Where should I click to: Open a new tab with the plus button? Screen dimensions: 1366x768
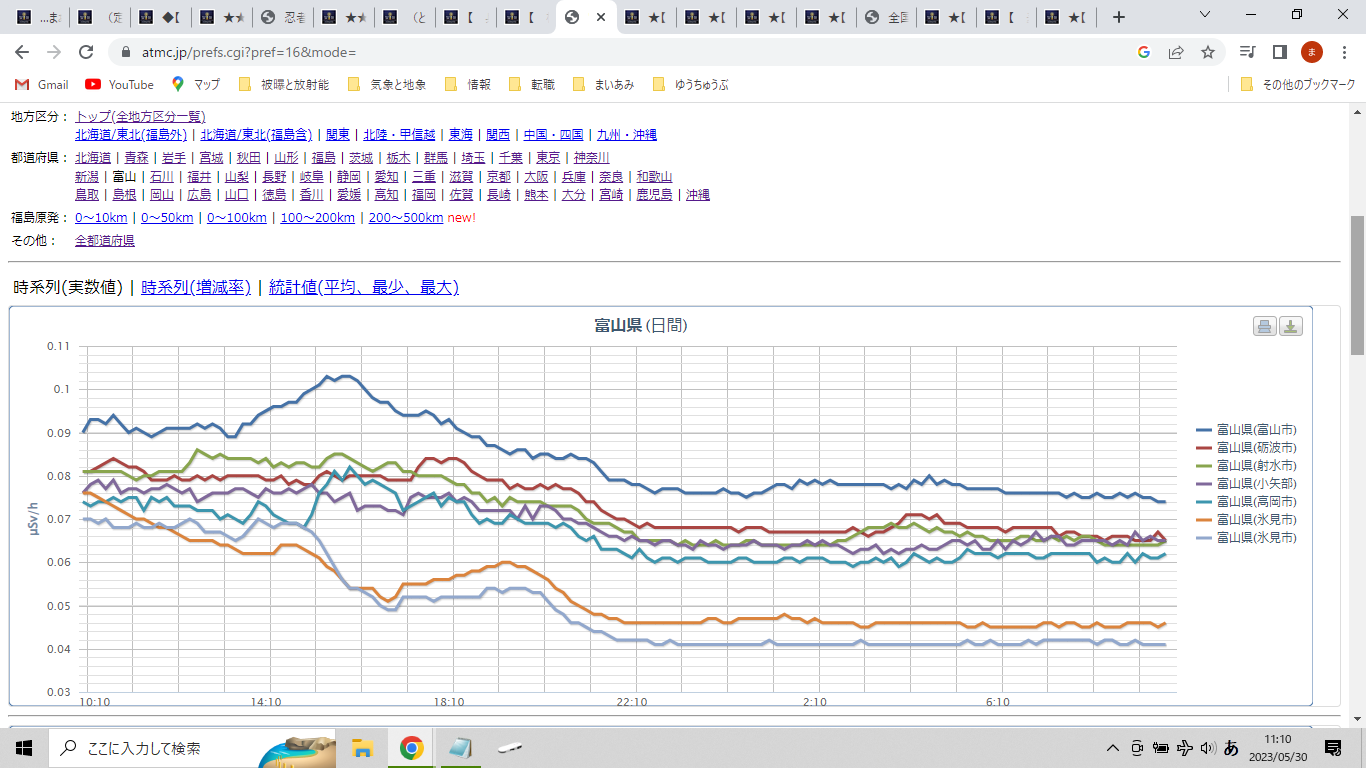(1119, 17)
